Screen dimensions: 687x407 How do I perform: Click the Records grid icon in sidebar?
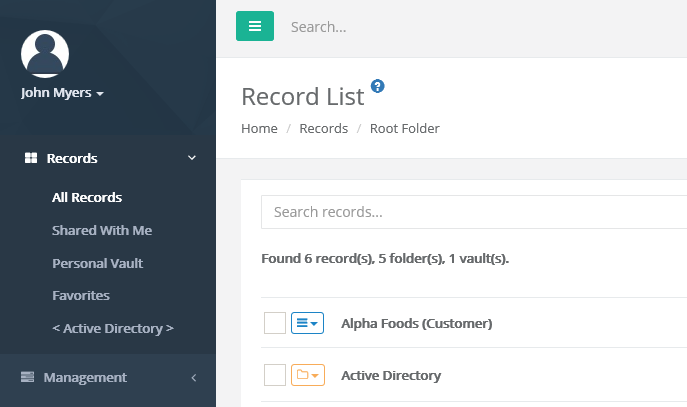tap(31, 158)
